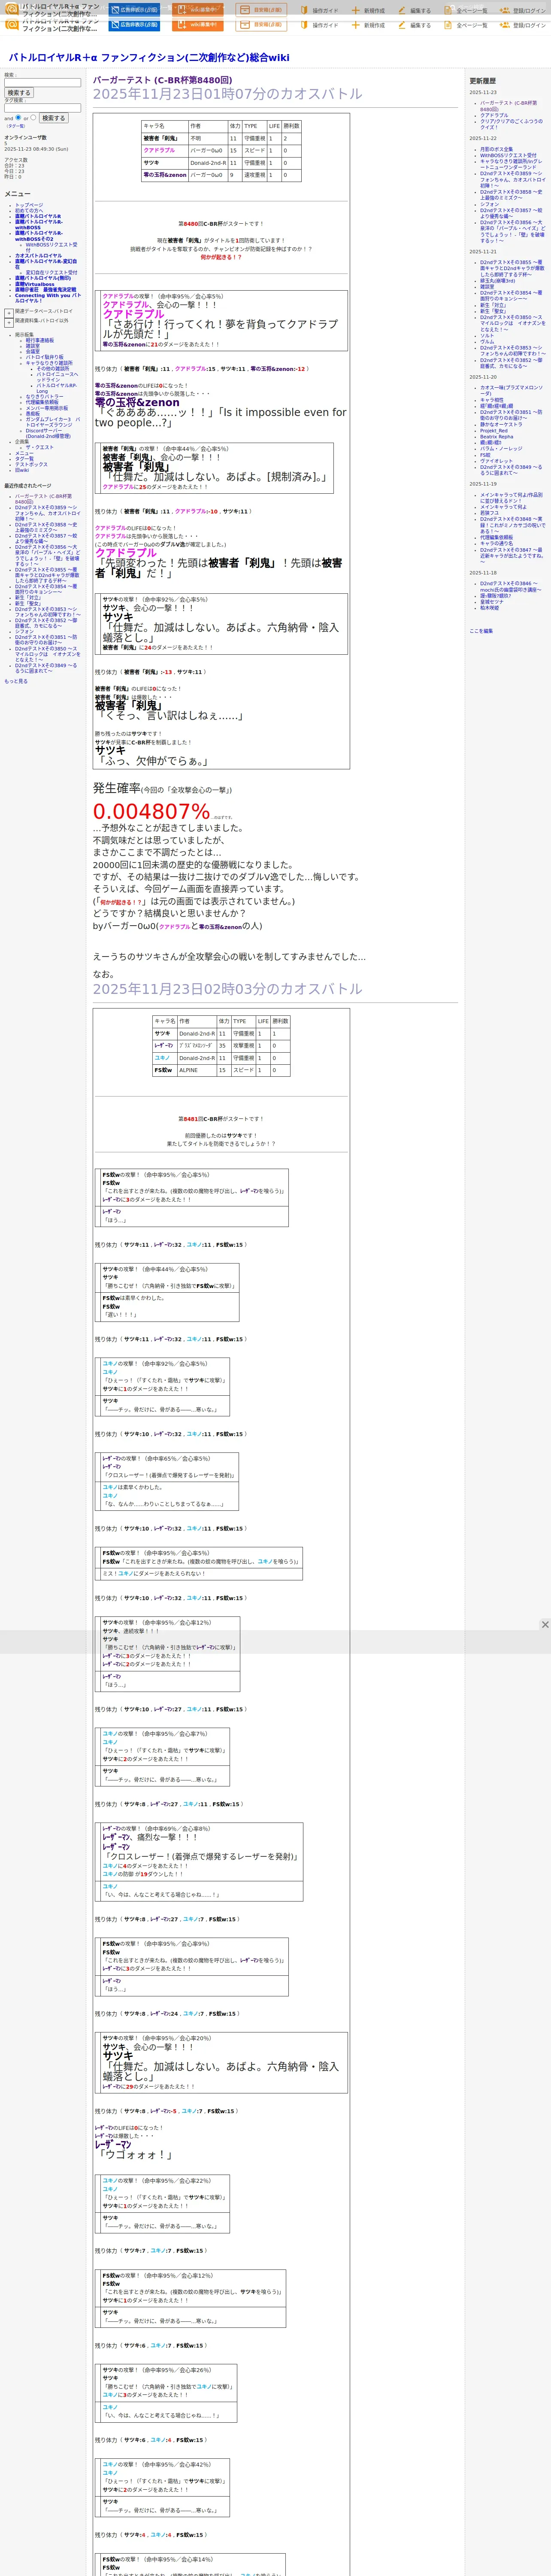Open キャラ相性 in 更新履歴
Image resolution: width=551 pixels, height=2576 pixels.
tap(492, 400)
